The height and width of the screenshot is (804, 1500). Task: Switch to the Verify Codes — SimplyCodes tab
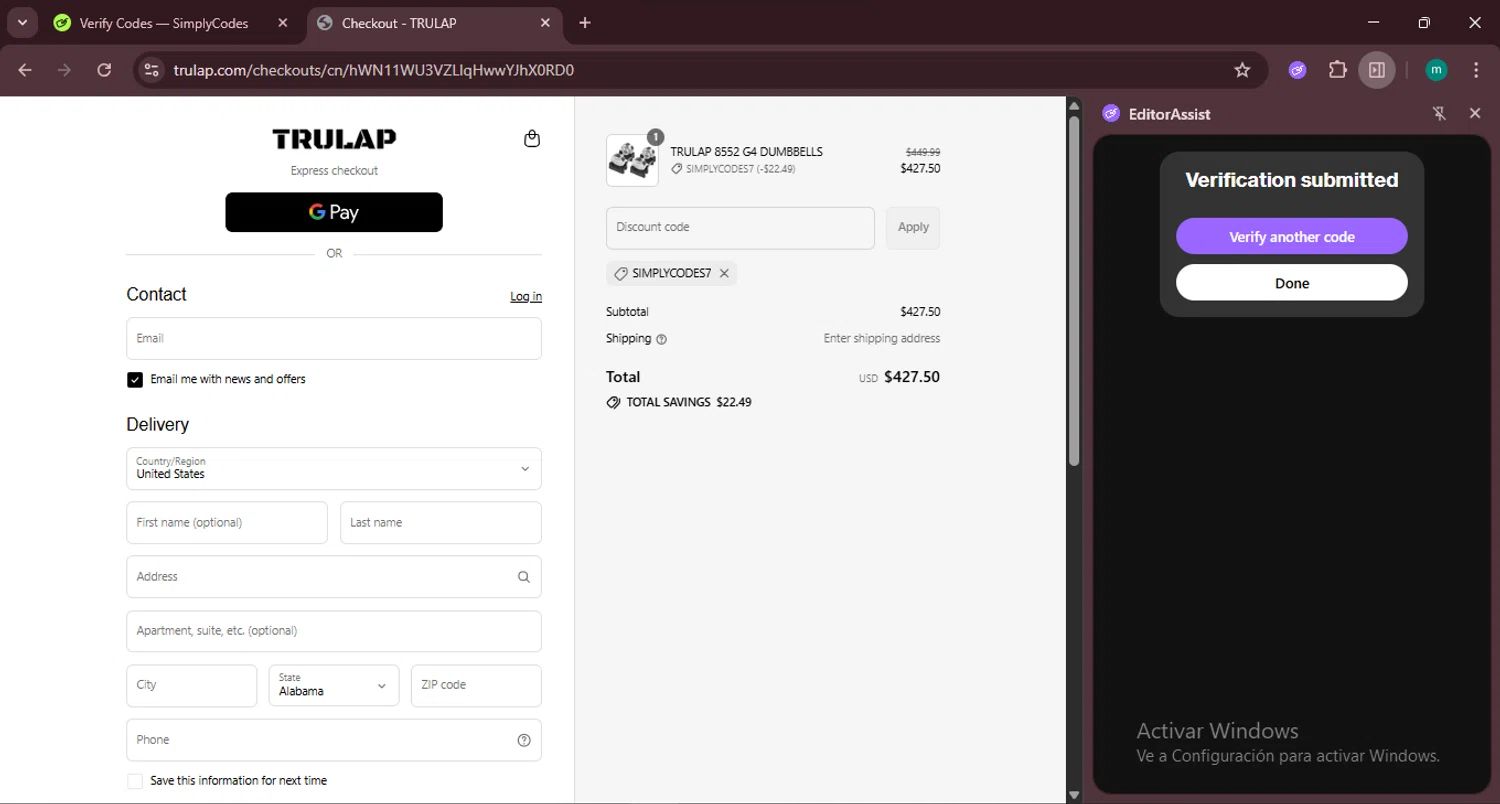[x=172, y=23]
